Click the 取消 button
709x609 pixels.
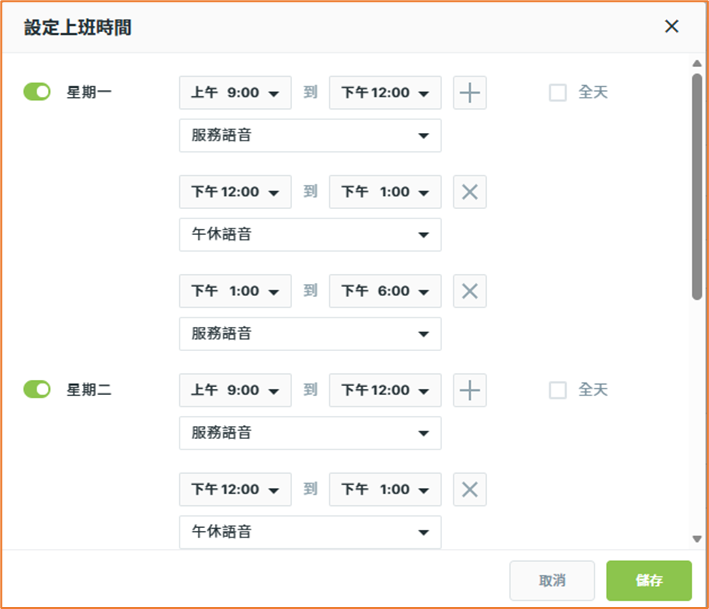point(552,580)
